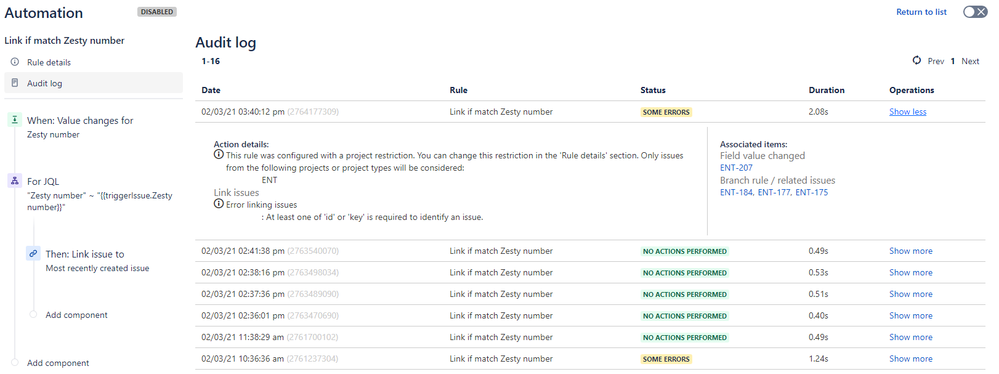Click the green trigger icon for Value changes
The height and width of the screenshot is (374, 999).
coord(15,120)
